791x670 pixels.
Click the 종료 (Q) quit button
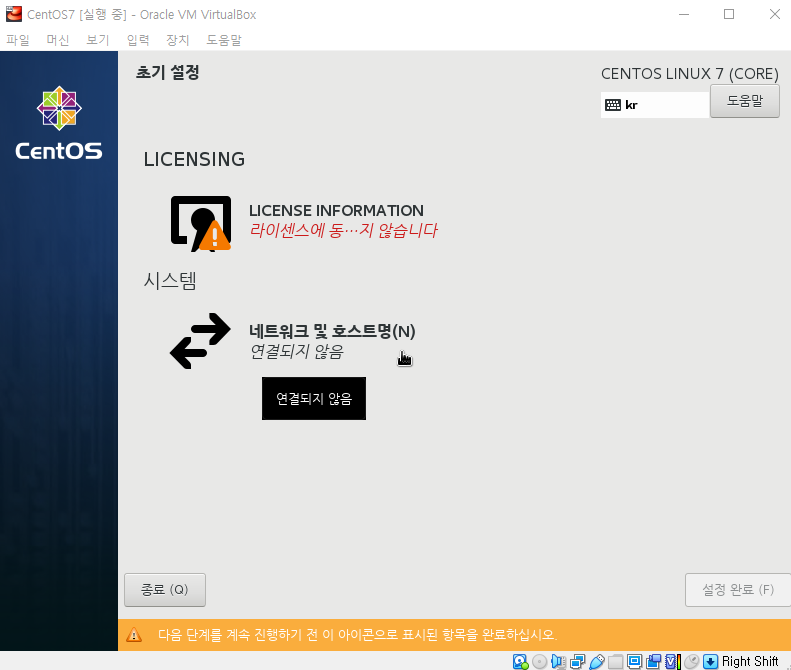pyautogui.click(x=165, y=589)
